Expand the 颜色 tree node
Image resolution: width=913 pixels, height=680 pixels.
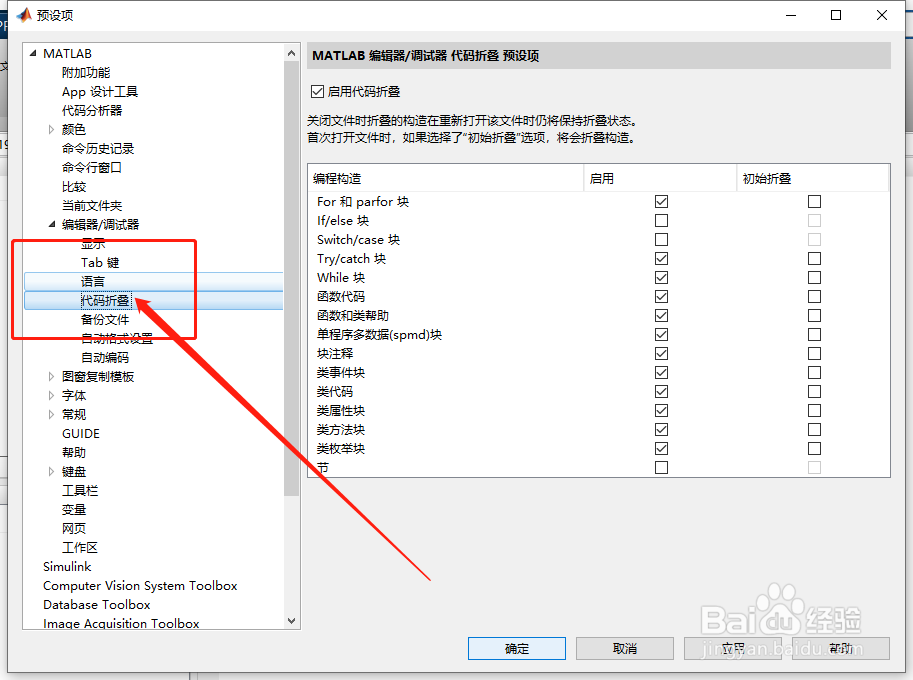click(51, 129)
